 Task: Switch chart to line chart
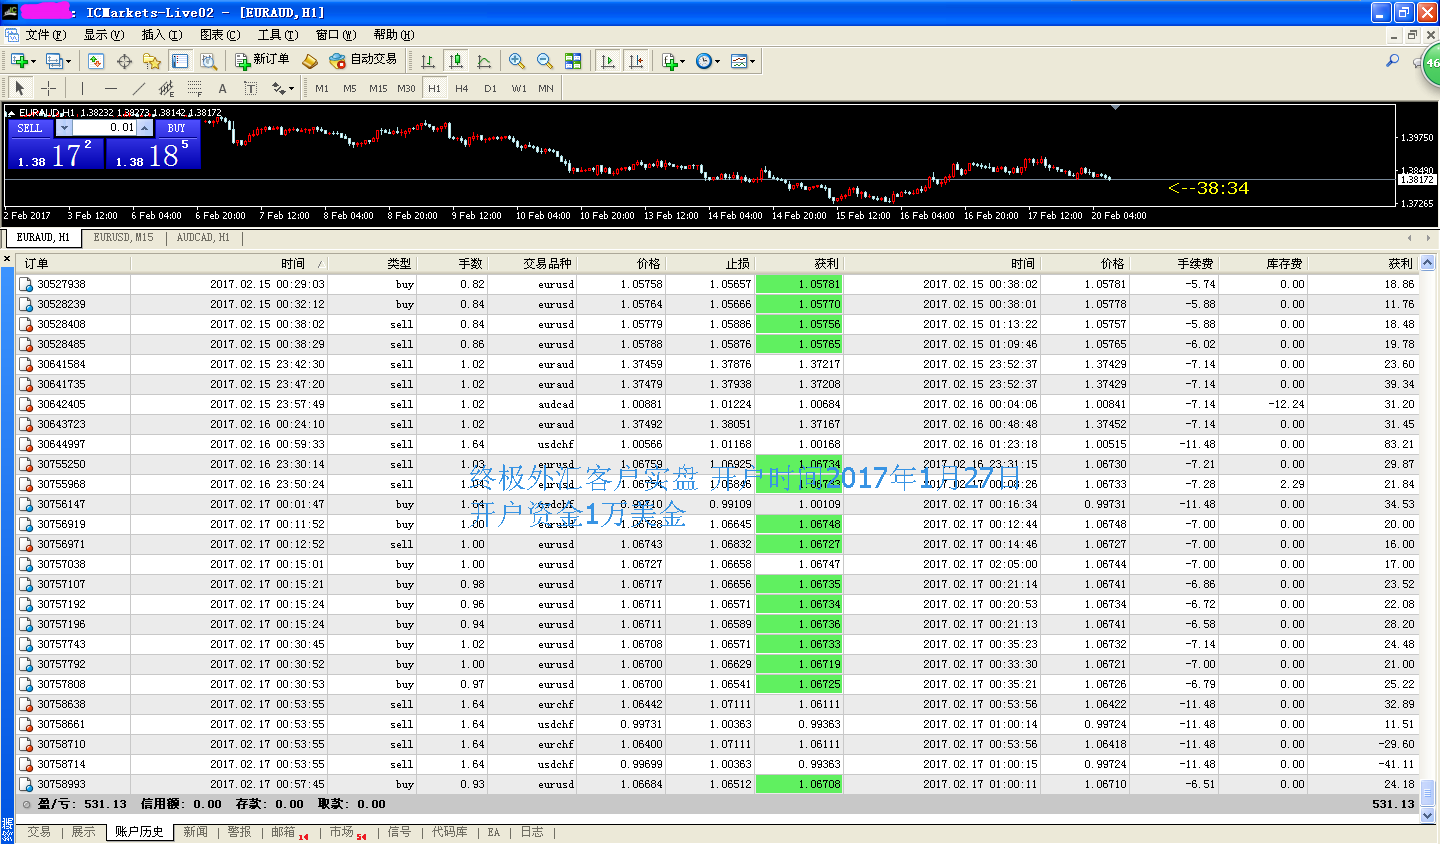tap(484, 61)
